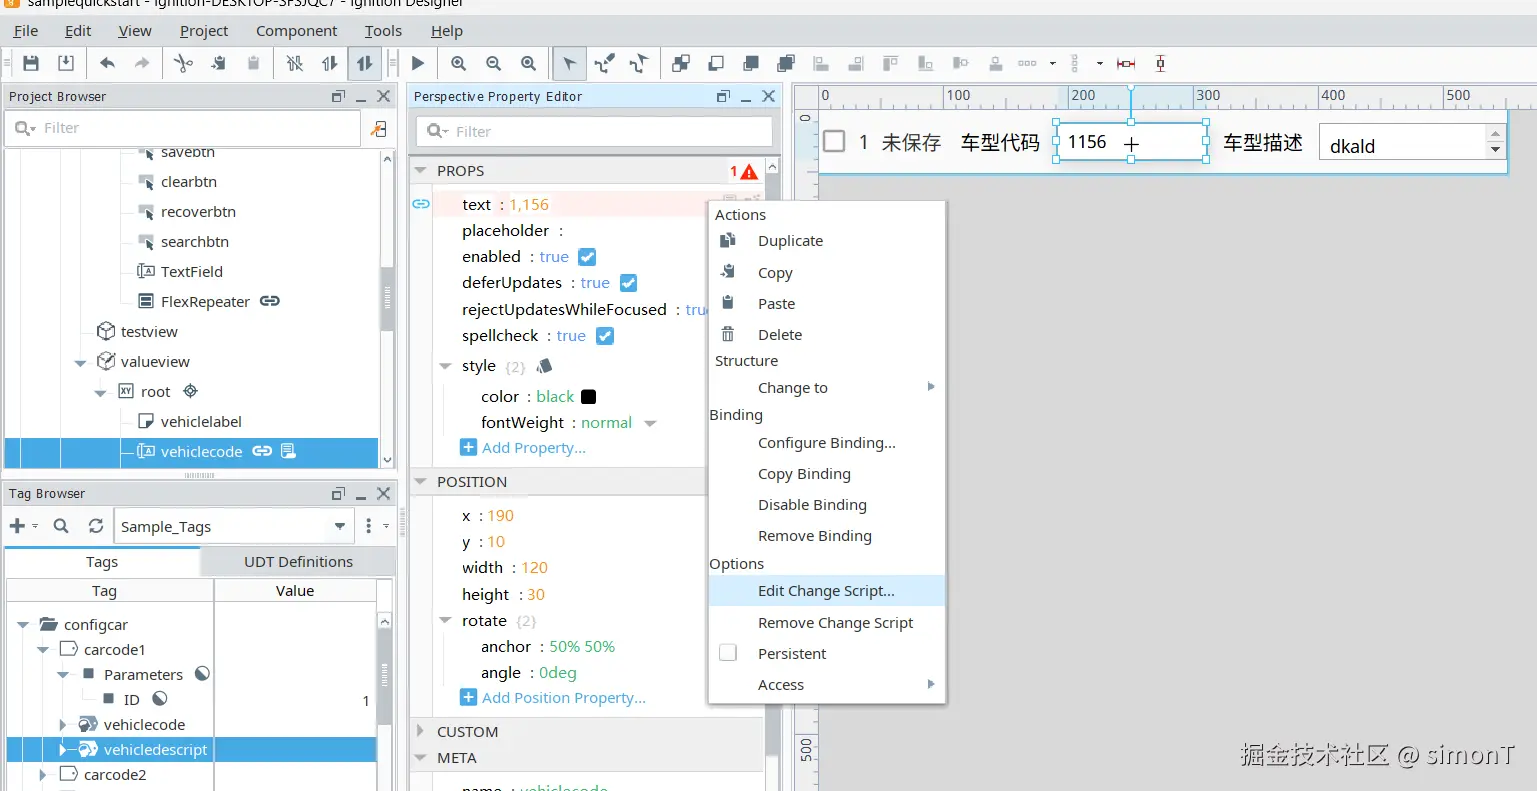
Task: Click the save-with-download-arrow toolbar icon
Action: 66,63
